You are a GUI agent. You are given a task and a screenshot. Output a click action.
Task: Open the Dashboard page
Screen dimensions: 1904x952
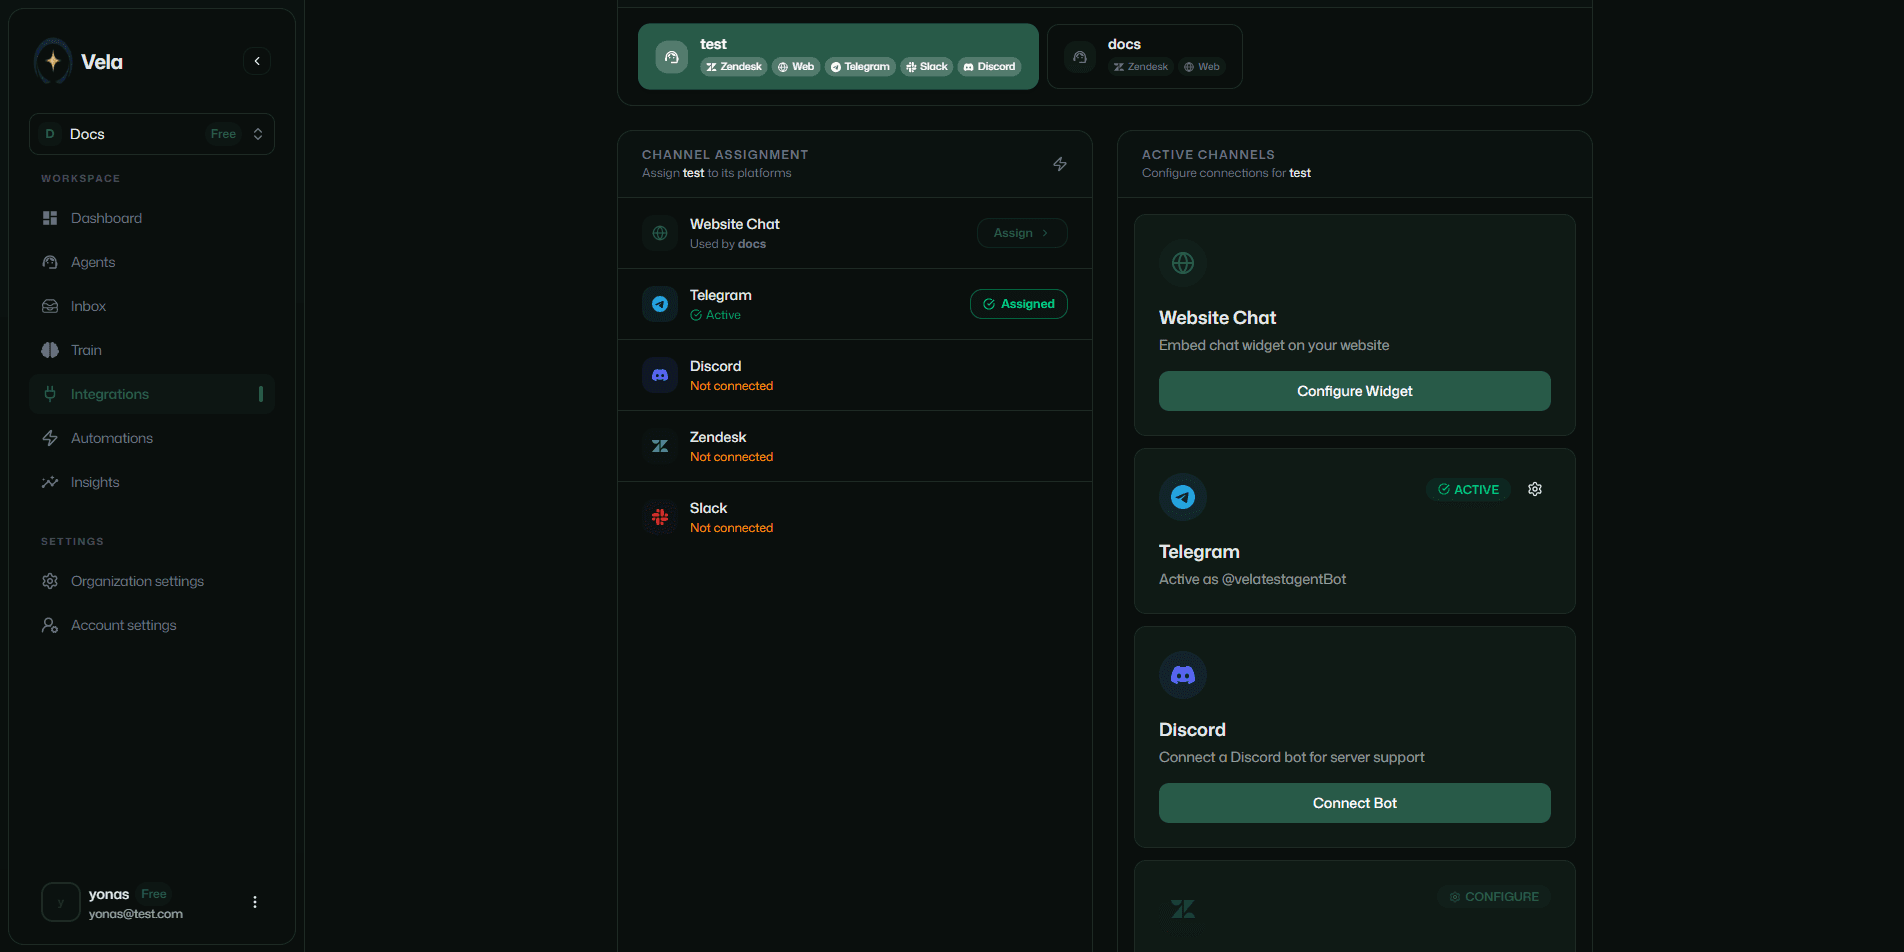pyautogui.click(x=152, y=218)
